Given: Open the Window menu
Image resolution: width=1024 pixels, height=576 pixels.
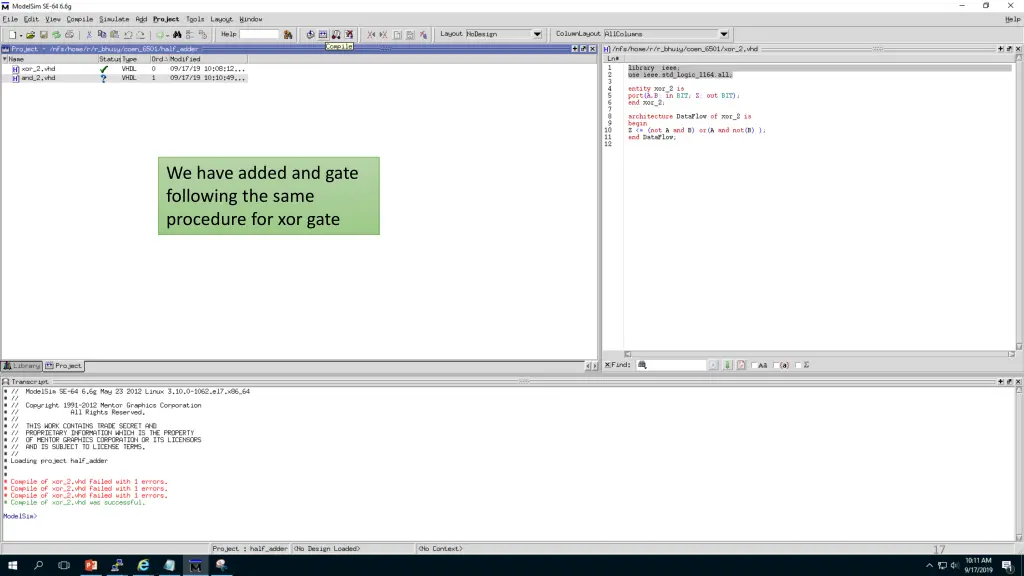Looking at the screenshot, I should point(250,20).
